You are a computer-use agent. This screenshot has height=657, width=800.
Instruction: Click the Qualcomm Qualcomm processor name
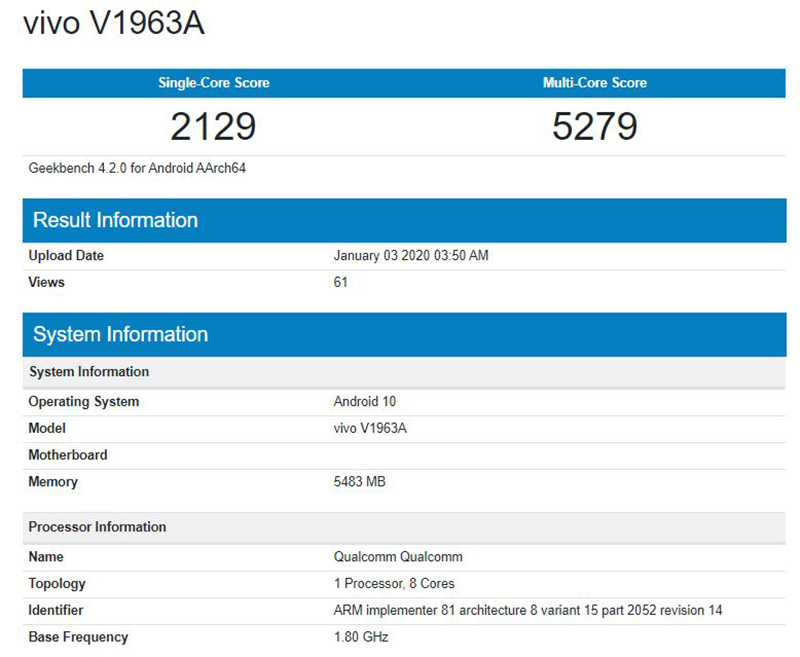tap(397, 557)
